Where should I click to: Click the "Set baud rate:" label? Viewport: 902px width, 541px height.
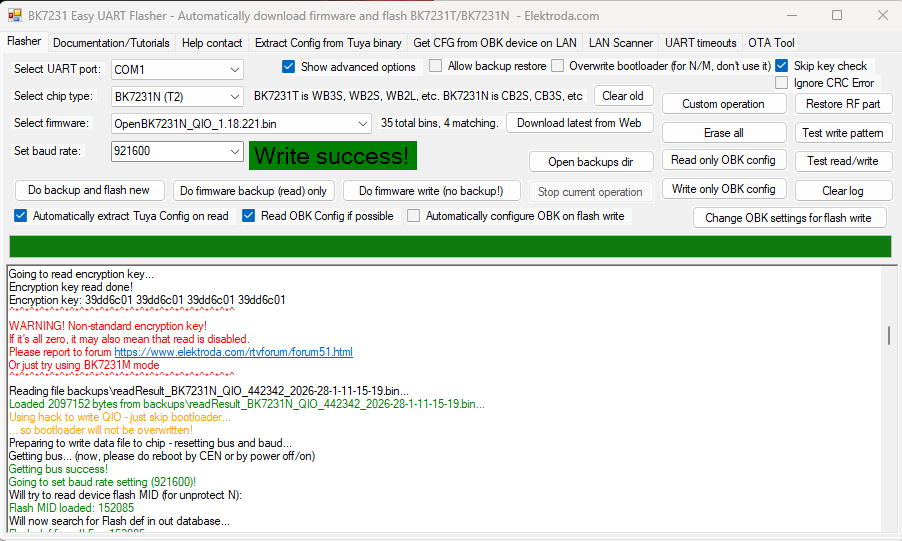pyautogui.click(x=48, y=151)
